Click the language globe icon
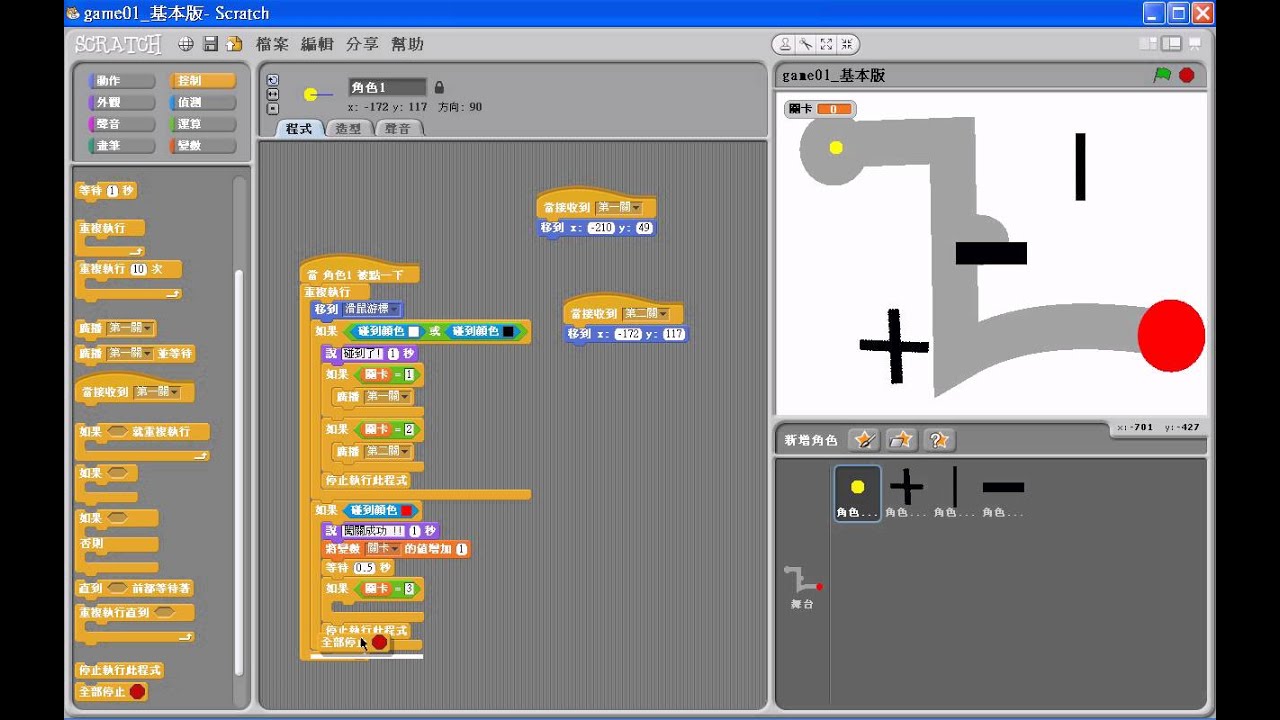1280x720 pixels. pos(186,44)
